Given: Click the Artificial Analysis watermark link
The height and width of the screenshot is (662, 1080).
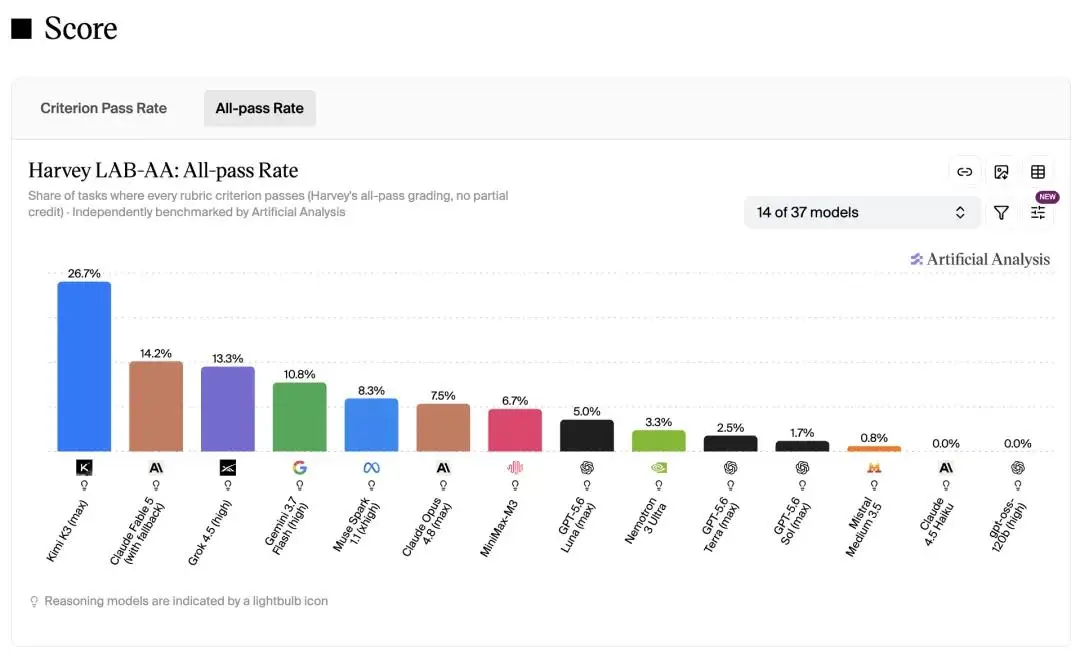Looking at the screenshot, I should click(x=980, y=260).
